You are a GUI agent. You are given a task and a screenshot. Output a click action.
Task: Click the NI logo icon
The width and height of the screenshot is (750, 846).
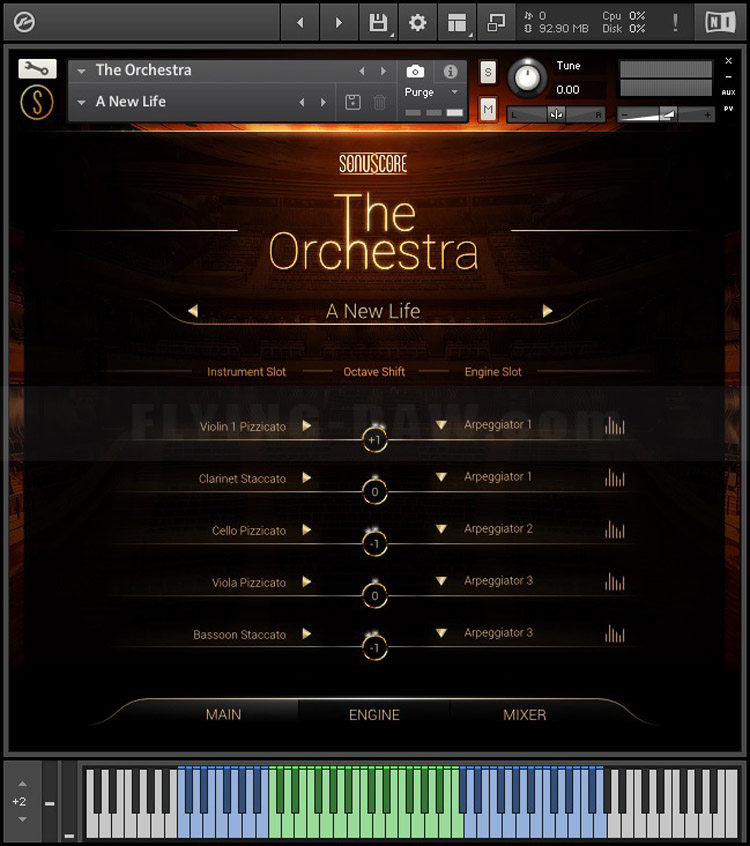(720, 23)
